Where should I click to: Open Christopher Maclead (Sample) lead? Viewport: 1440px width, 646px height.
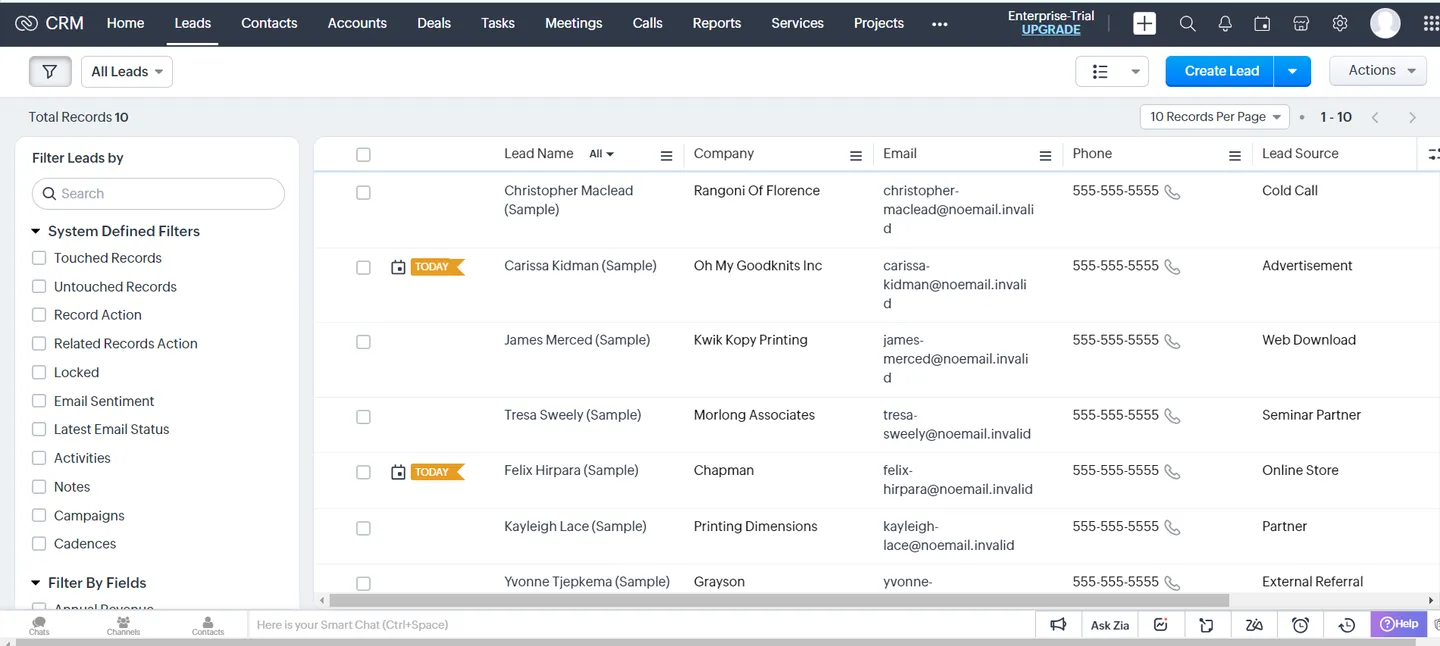pos(568,200)
